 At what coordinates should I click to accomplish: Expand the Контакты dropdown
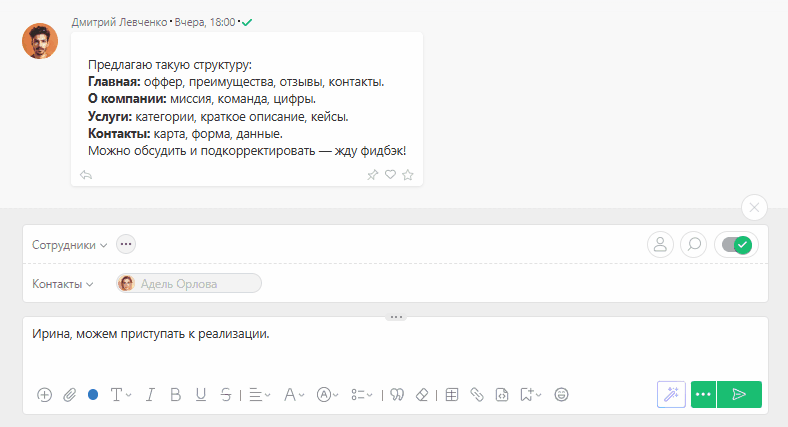click(62, 284)
